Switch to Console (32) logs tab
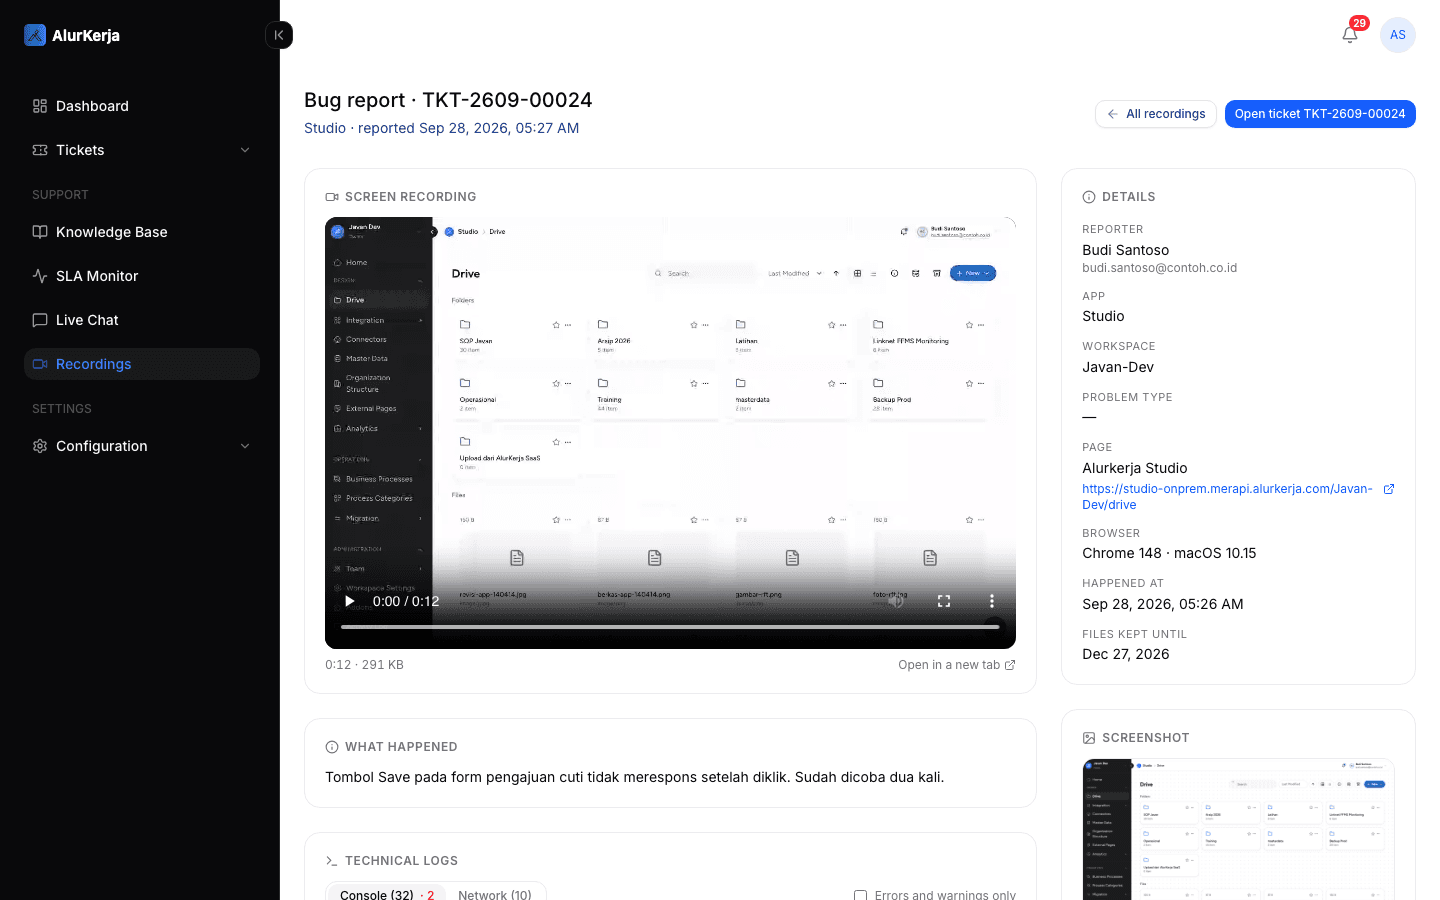Image resolution: width=1440 pixels, height=900 pixels. [x=387, y=895]
